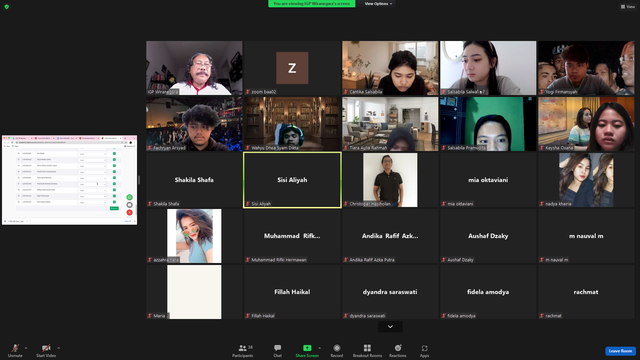640x360 pixels.
Task: Change layout with the View button
Action: (x=627, y=7)
